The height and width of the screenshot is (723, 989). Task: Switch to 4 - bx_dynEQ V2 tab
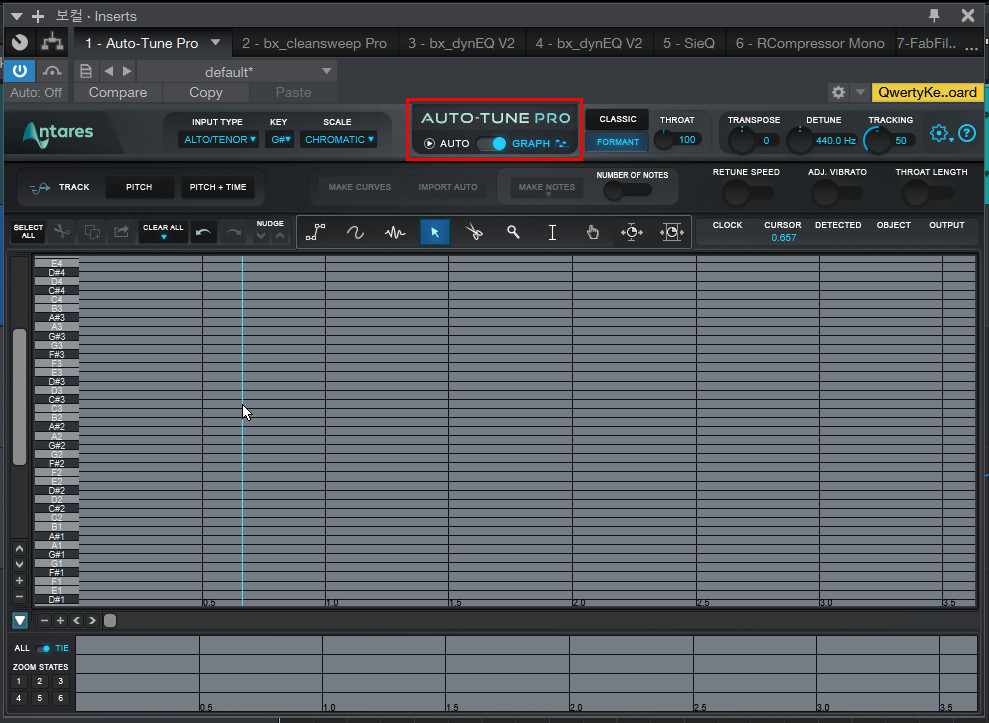click(x=588, y=43)
